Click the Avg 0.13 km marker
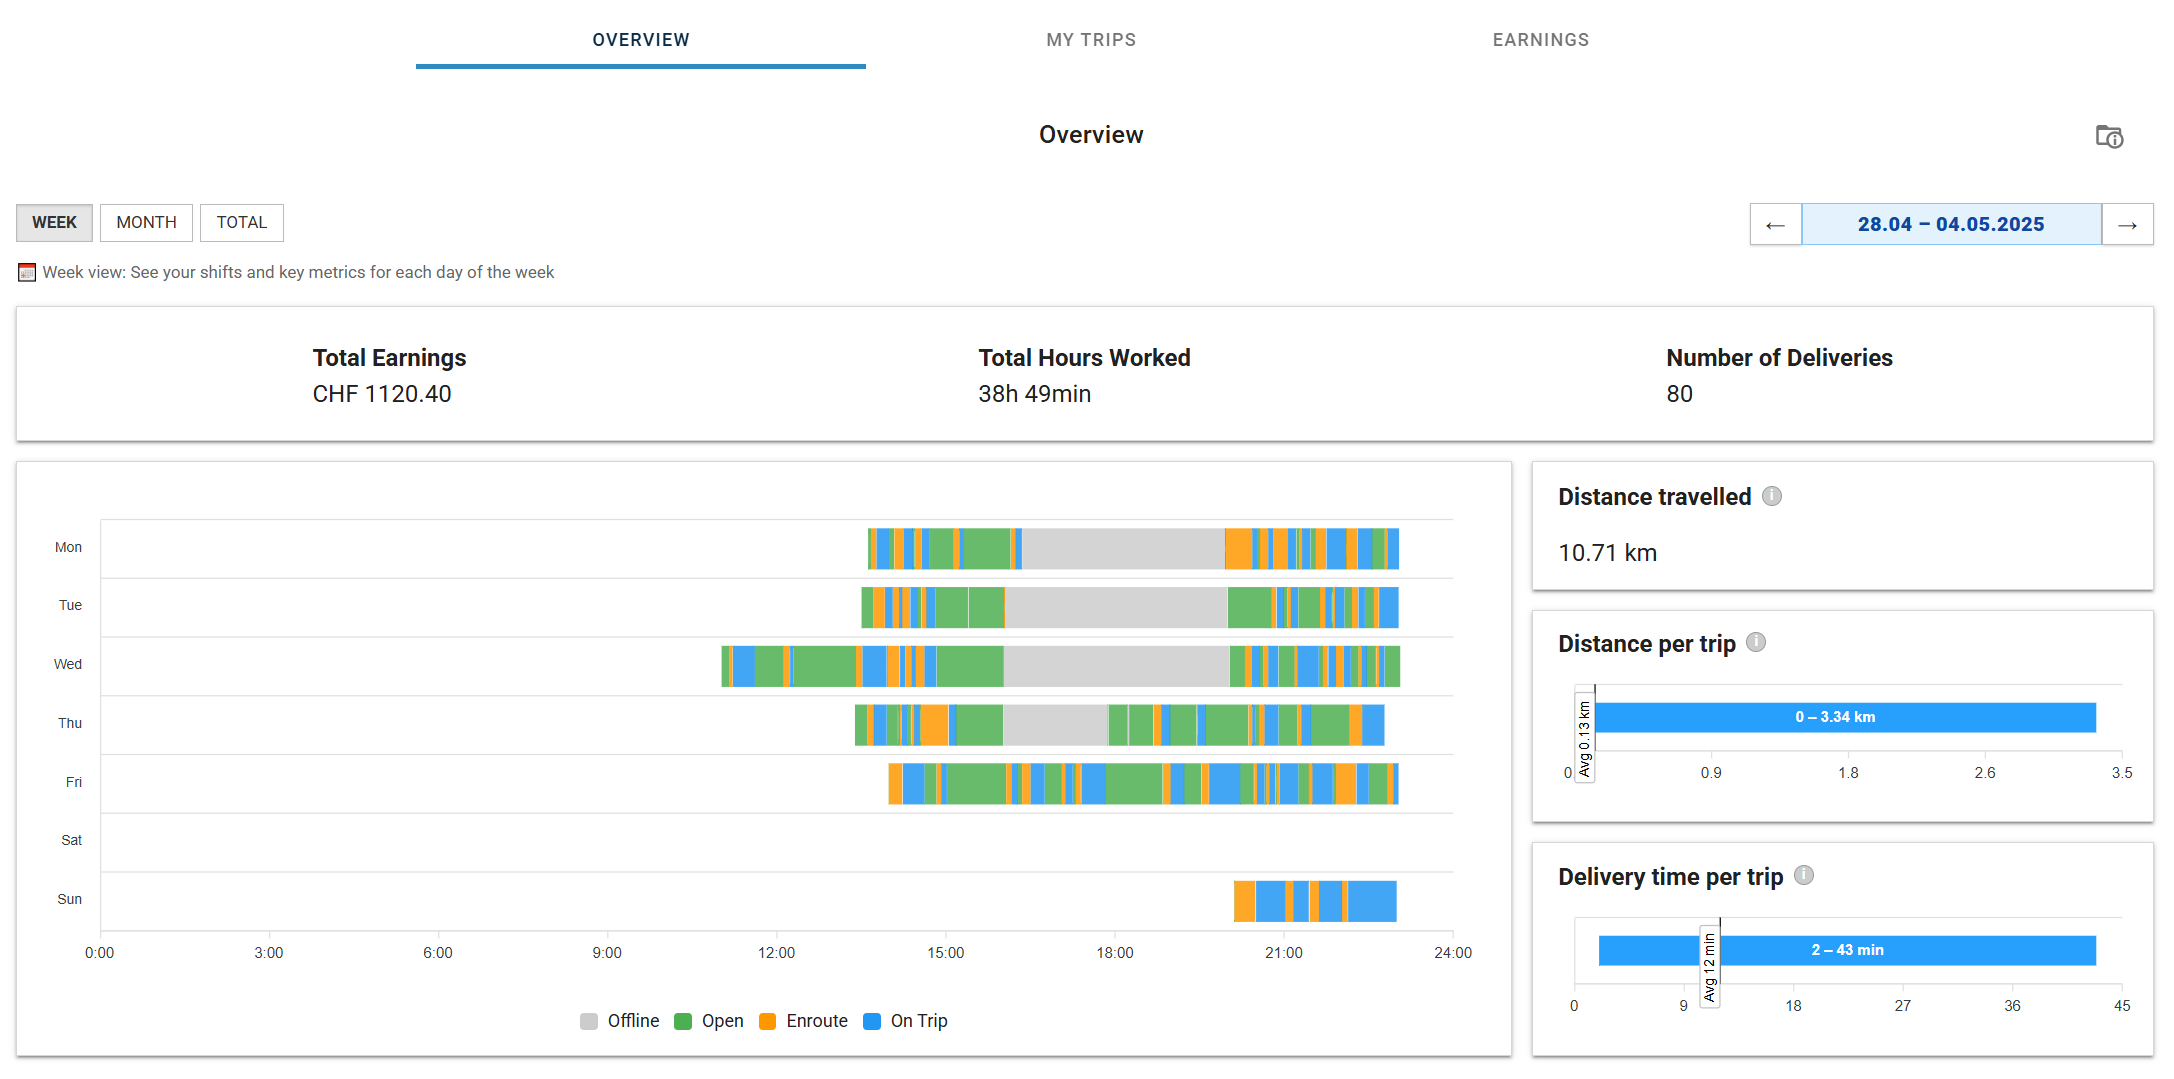The width and height of the screenshot is (2174, 1079). point(1584,738)
